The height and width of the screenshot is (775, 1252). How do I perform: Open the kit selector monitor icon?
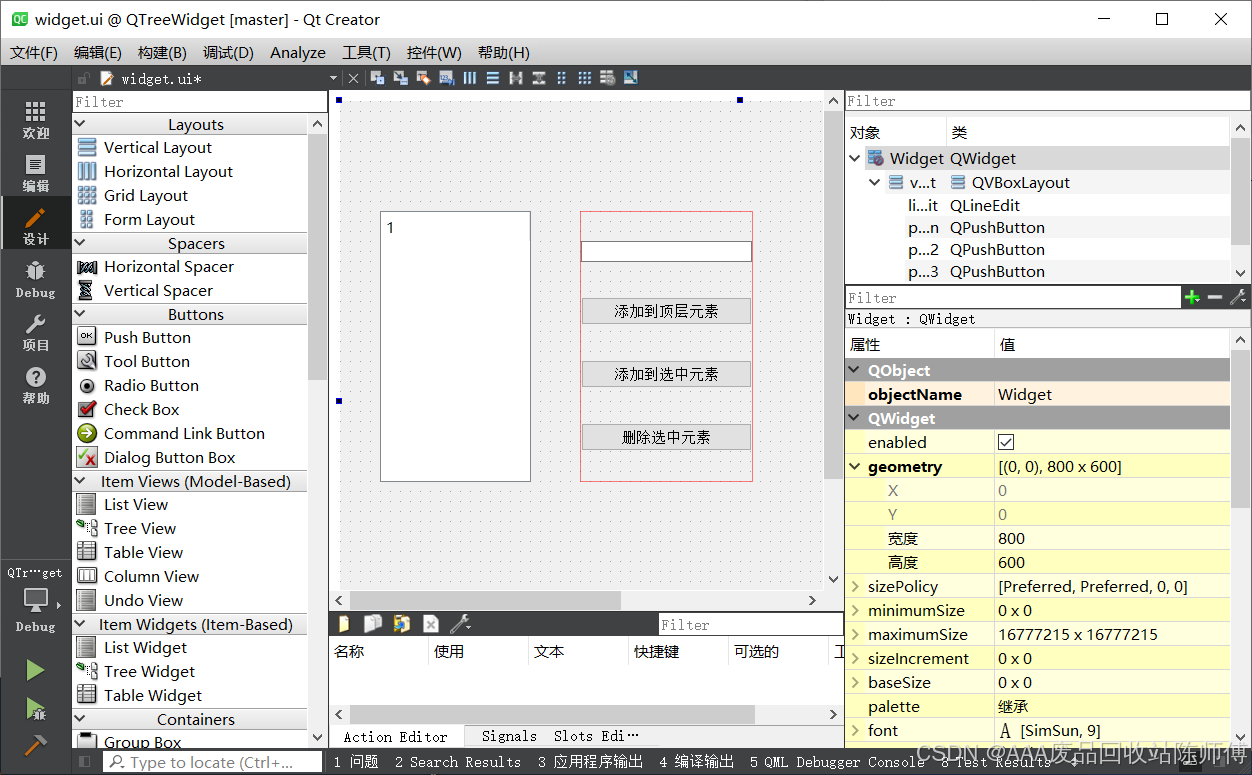(x=36, y=600)
